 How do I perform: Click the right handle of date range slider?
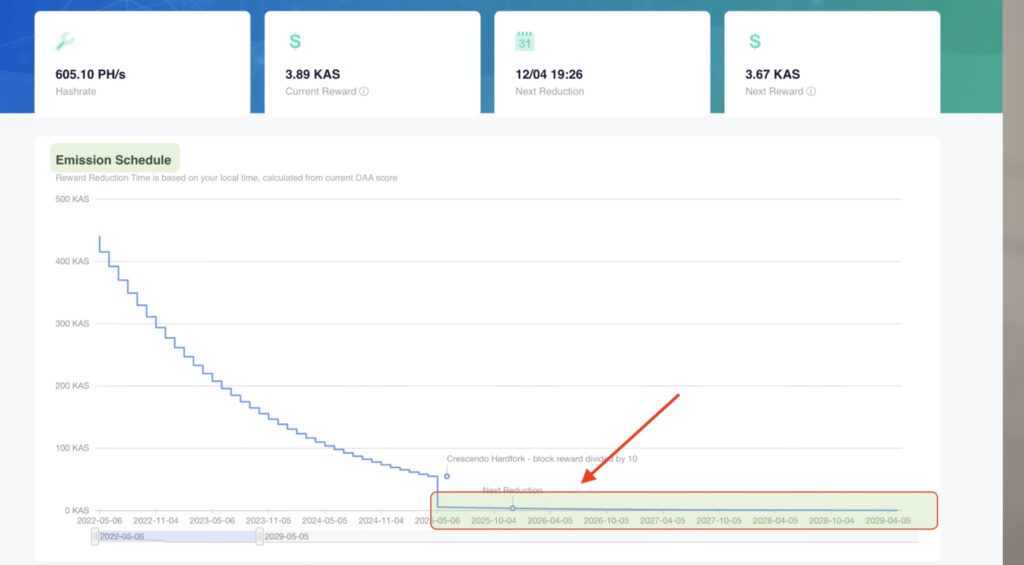260,536
